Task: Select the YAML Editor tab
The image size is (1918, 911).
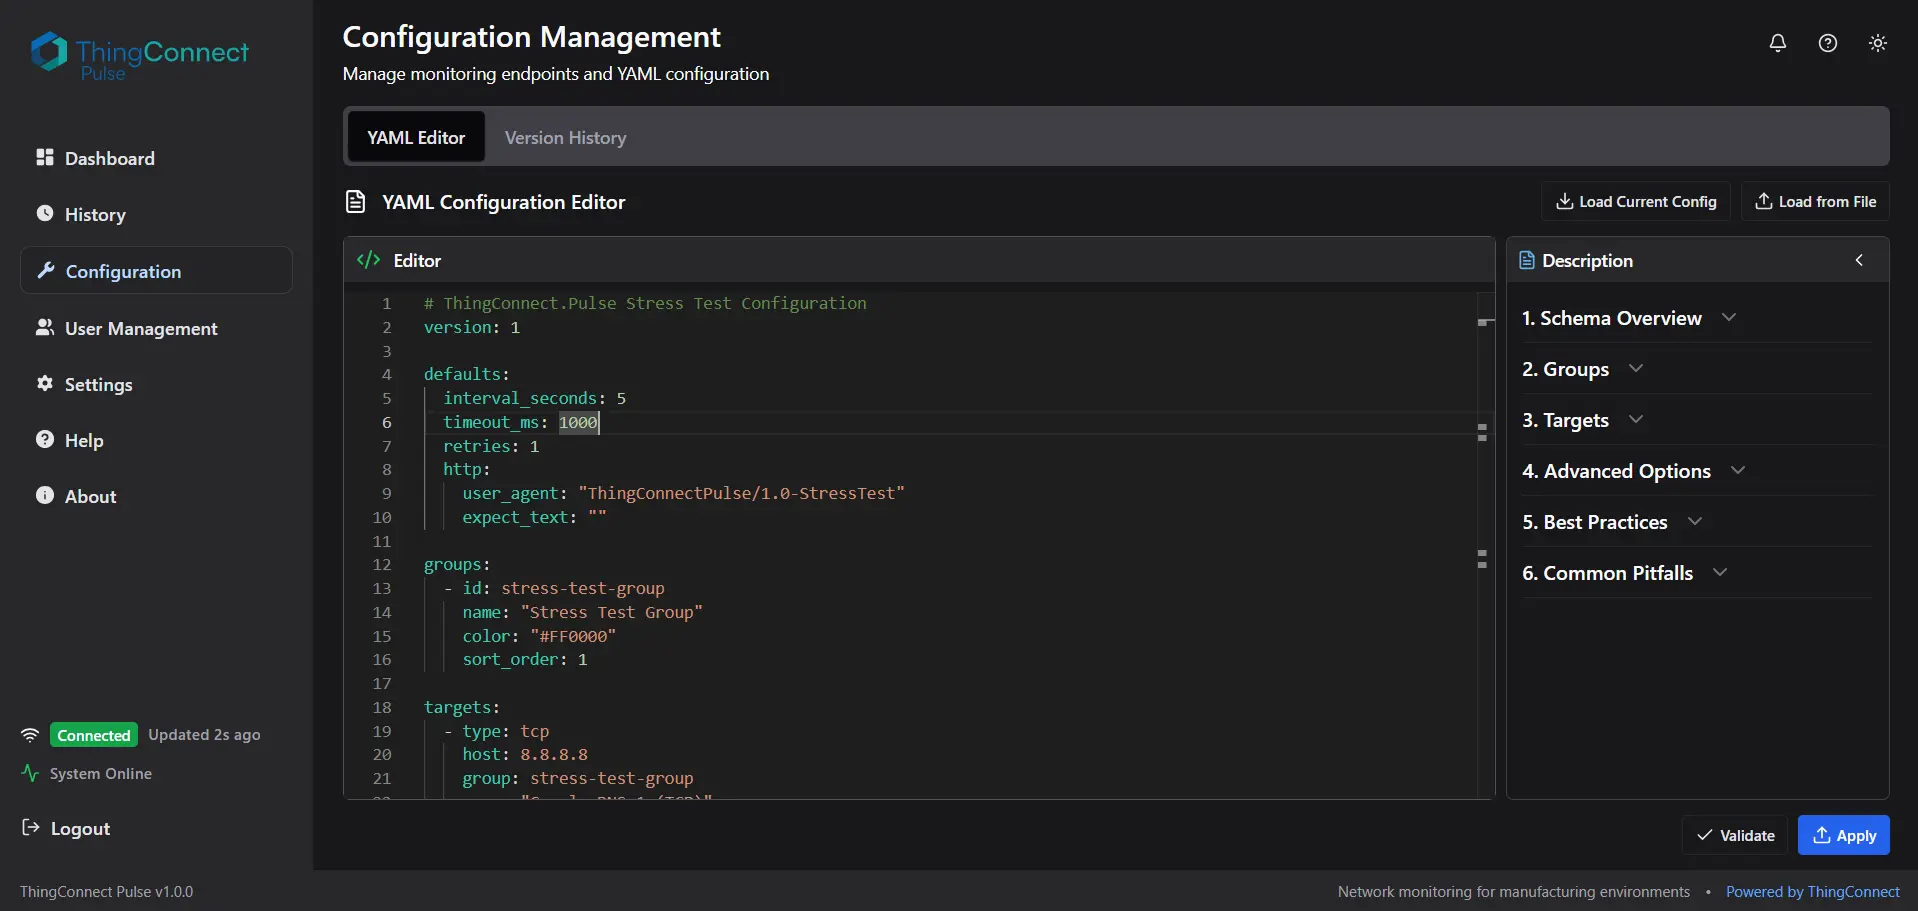Action: click(416, 138)
